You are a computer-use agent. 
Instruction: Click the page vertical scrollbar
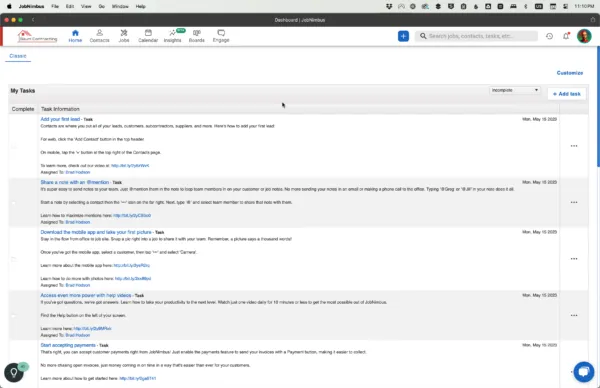click(x=598, y=106)
